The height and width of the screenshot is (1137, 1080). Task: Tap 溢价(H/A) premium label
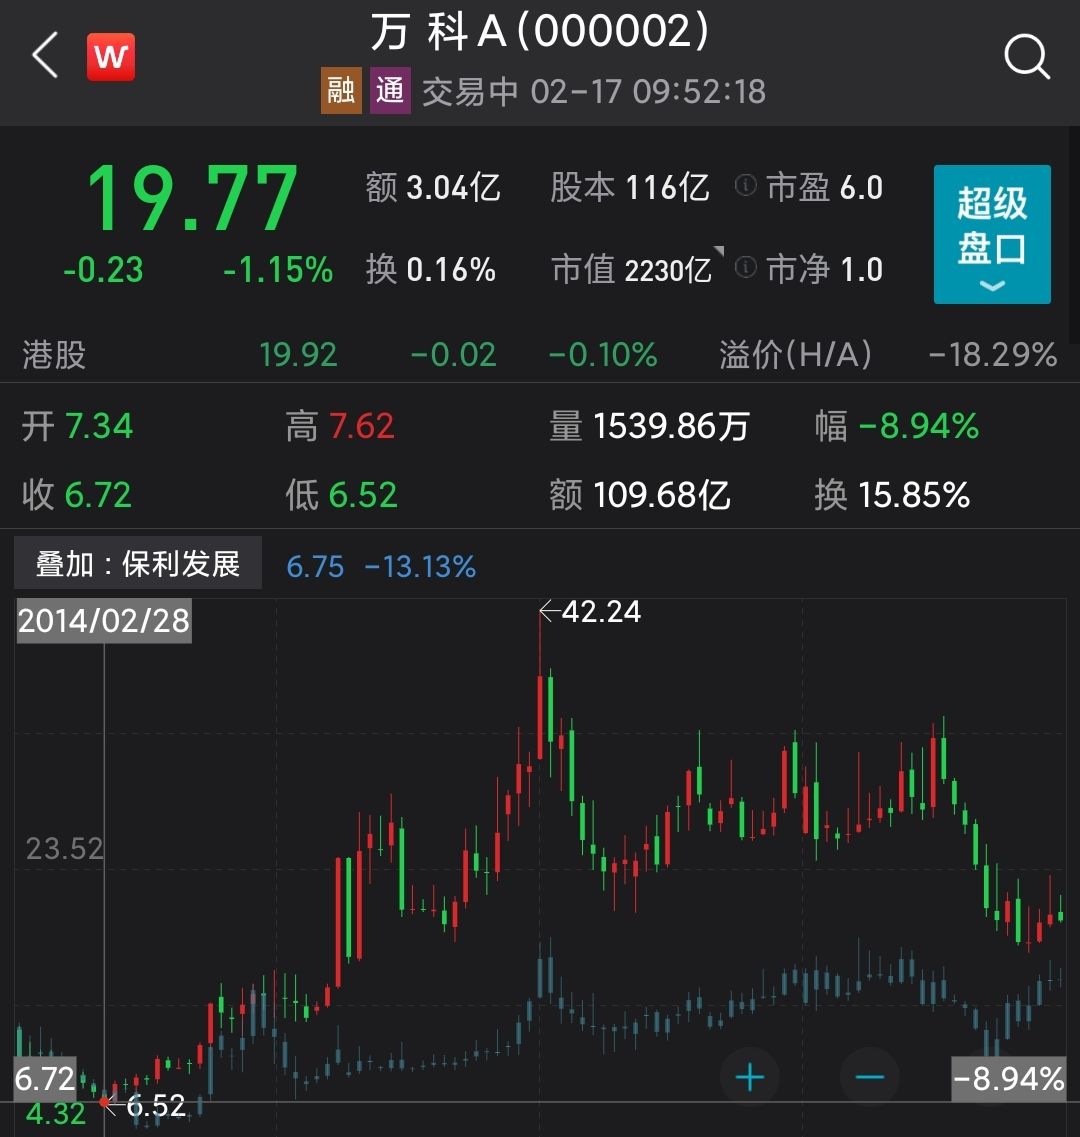(796, 355)
